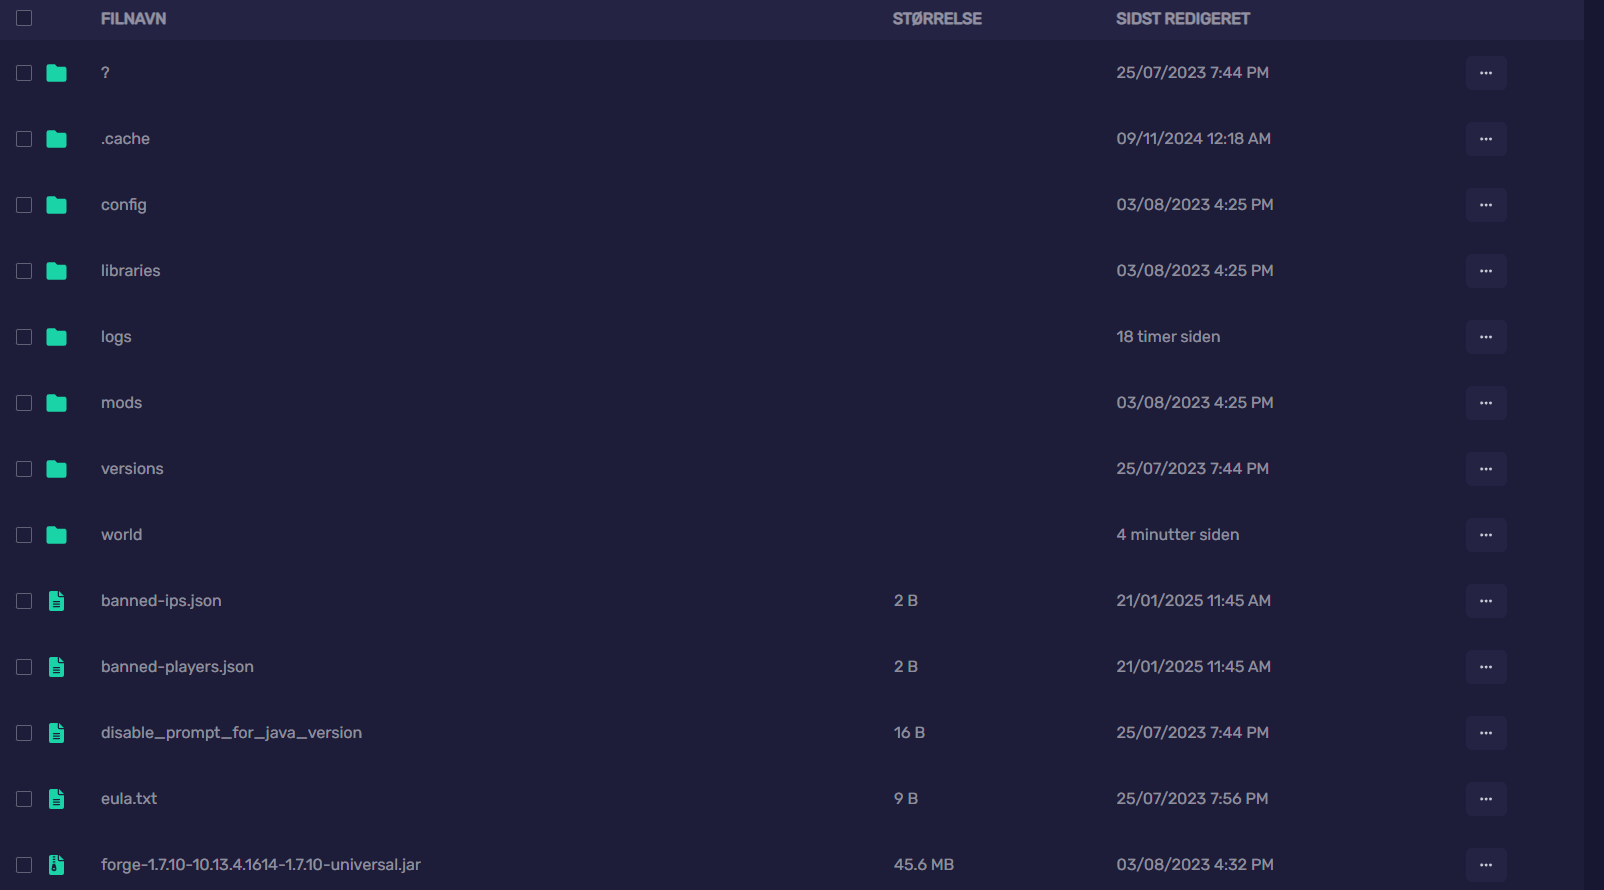The width and height of the screenshot is (1604, 890).
Task: Click the folder icon next to mods
Action: click(x=57, y=403)
